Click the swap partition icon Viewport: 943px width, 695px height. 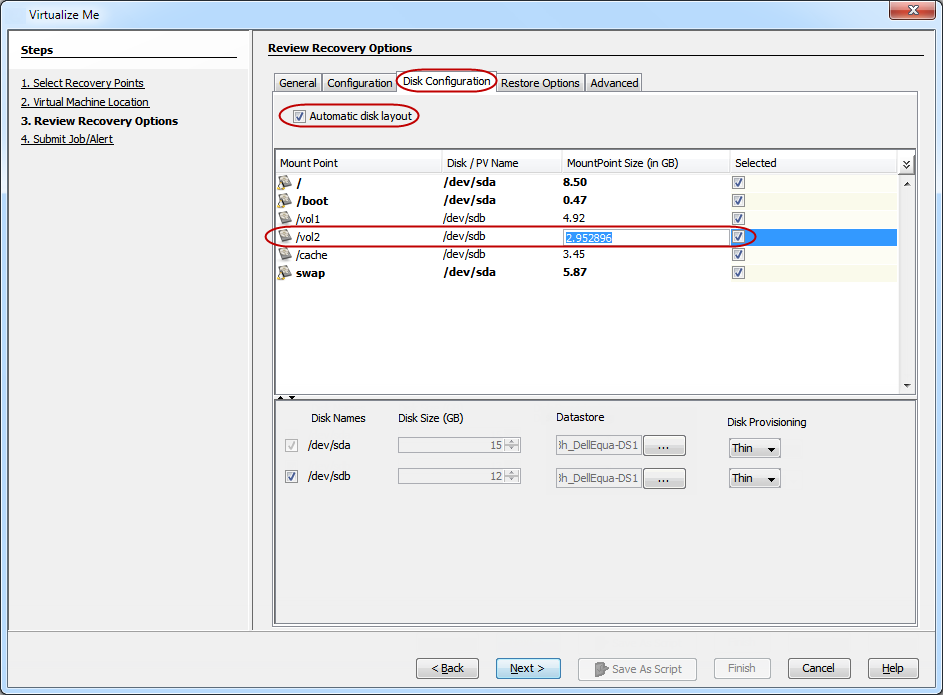285,273
